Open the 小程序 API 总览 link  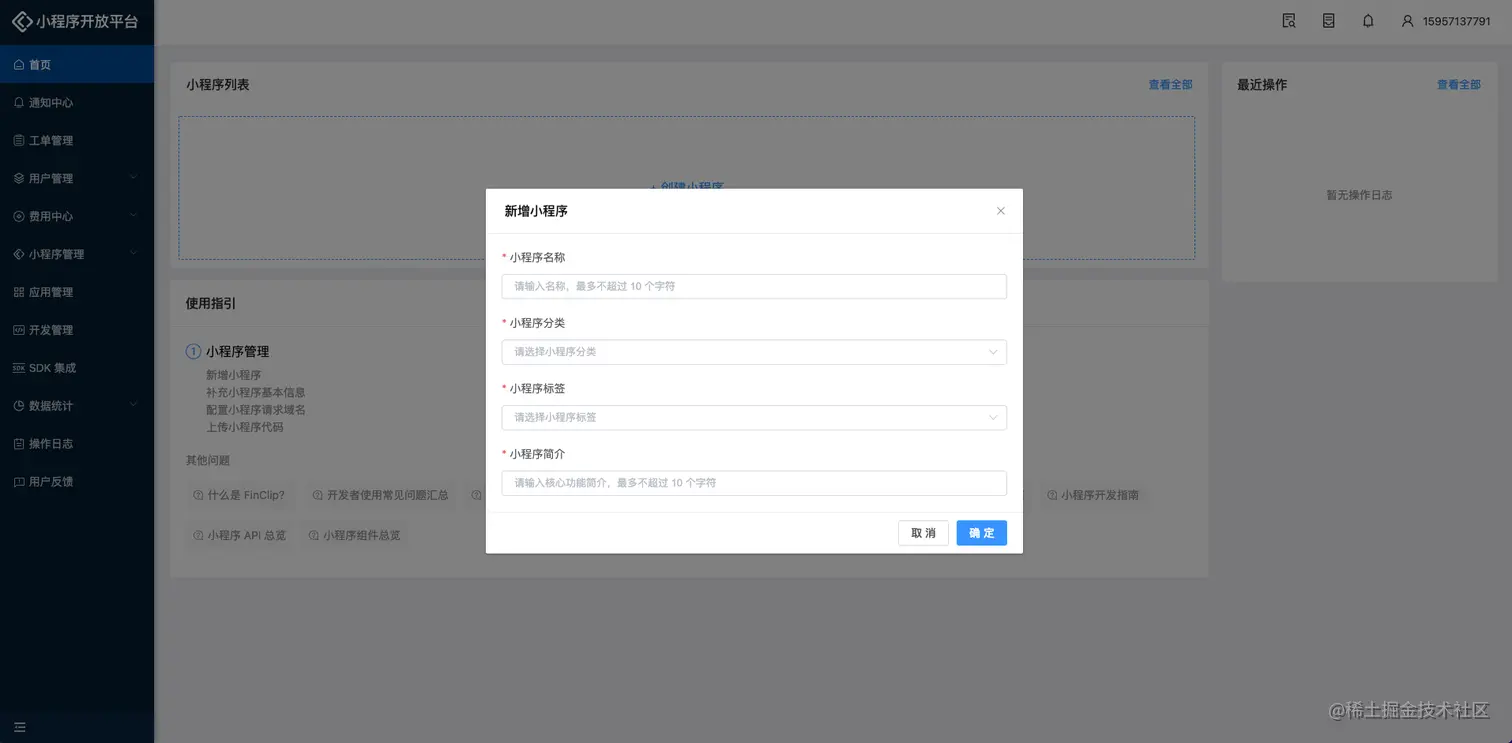[x=240, y=536]
